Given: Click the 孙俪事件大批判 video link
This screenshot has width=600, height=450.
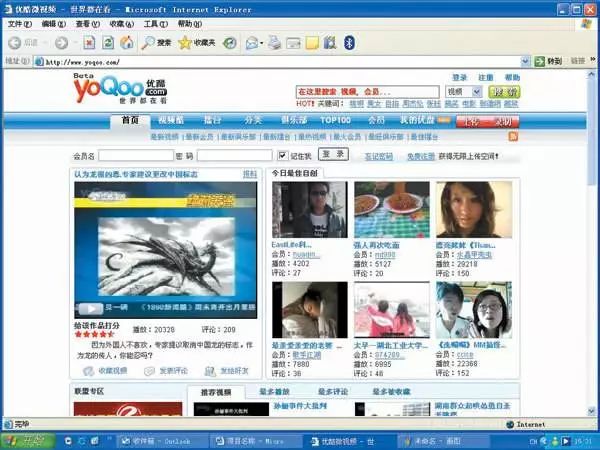Looking at the screenshot, I should pos(300,406).
